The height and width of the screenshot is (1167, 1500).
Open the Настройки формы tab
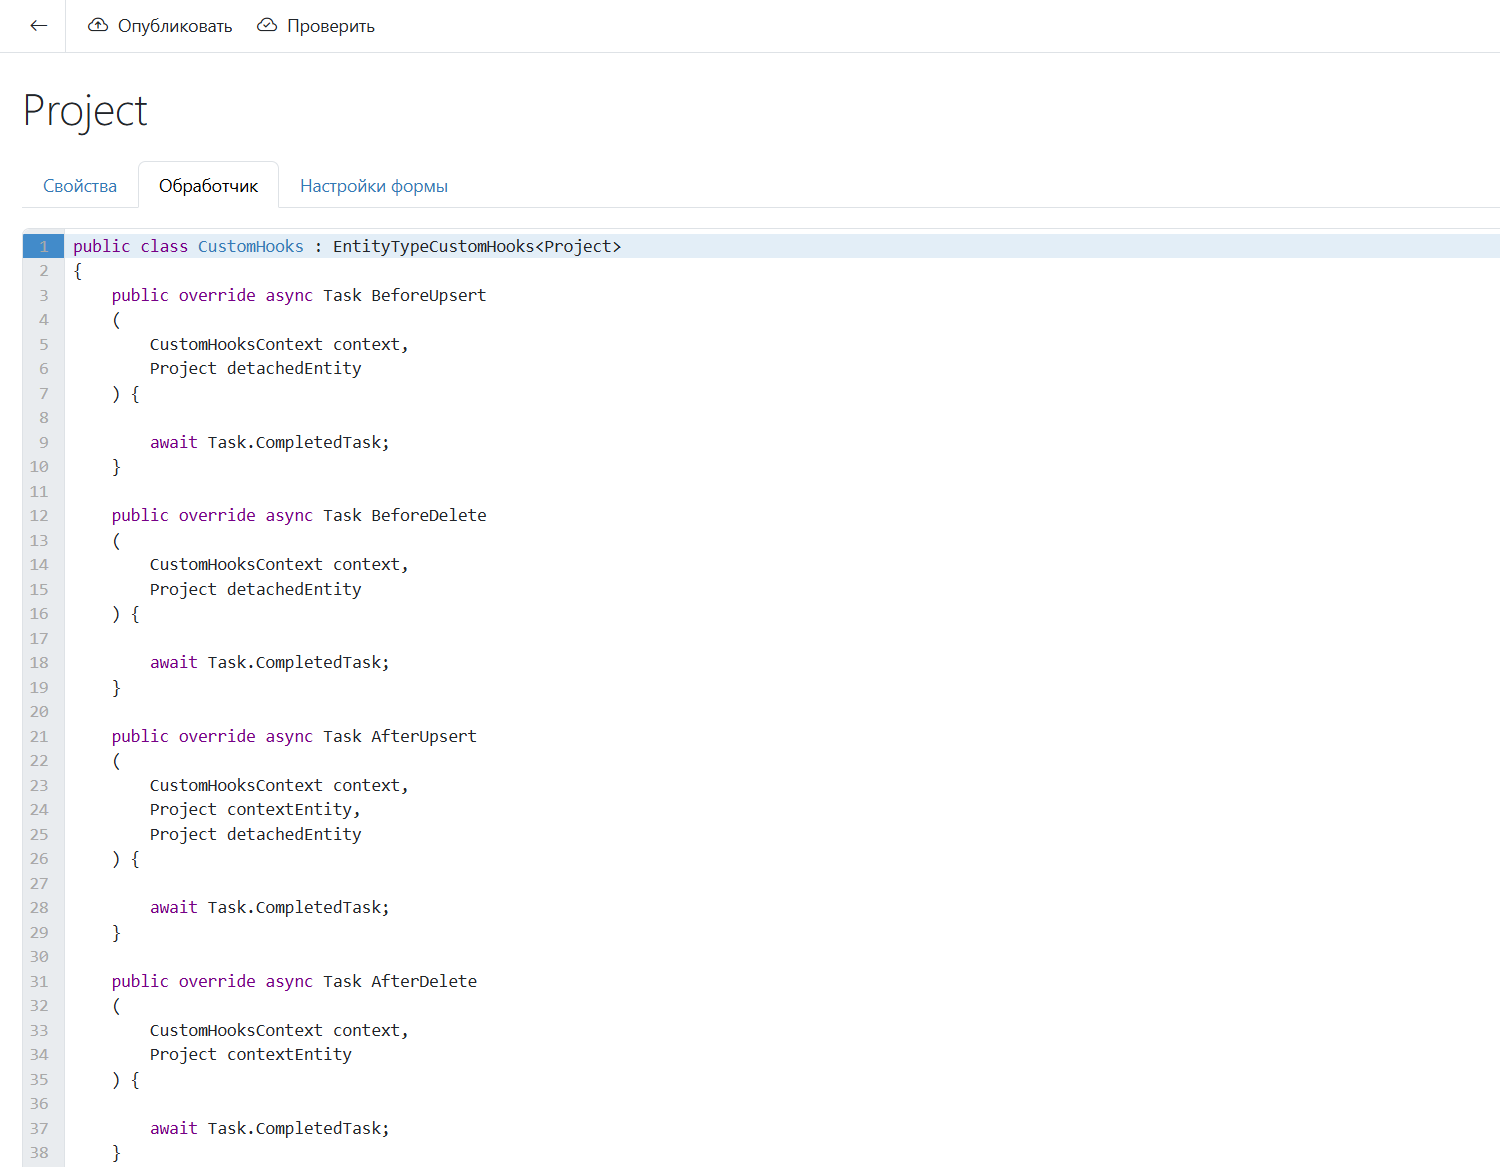coord(373,186)
